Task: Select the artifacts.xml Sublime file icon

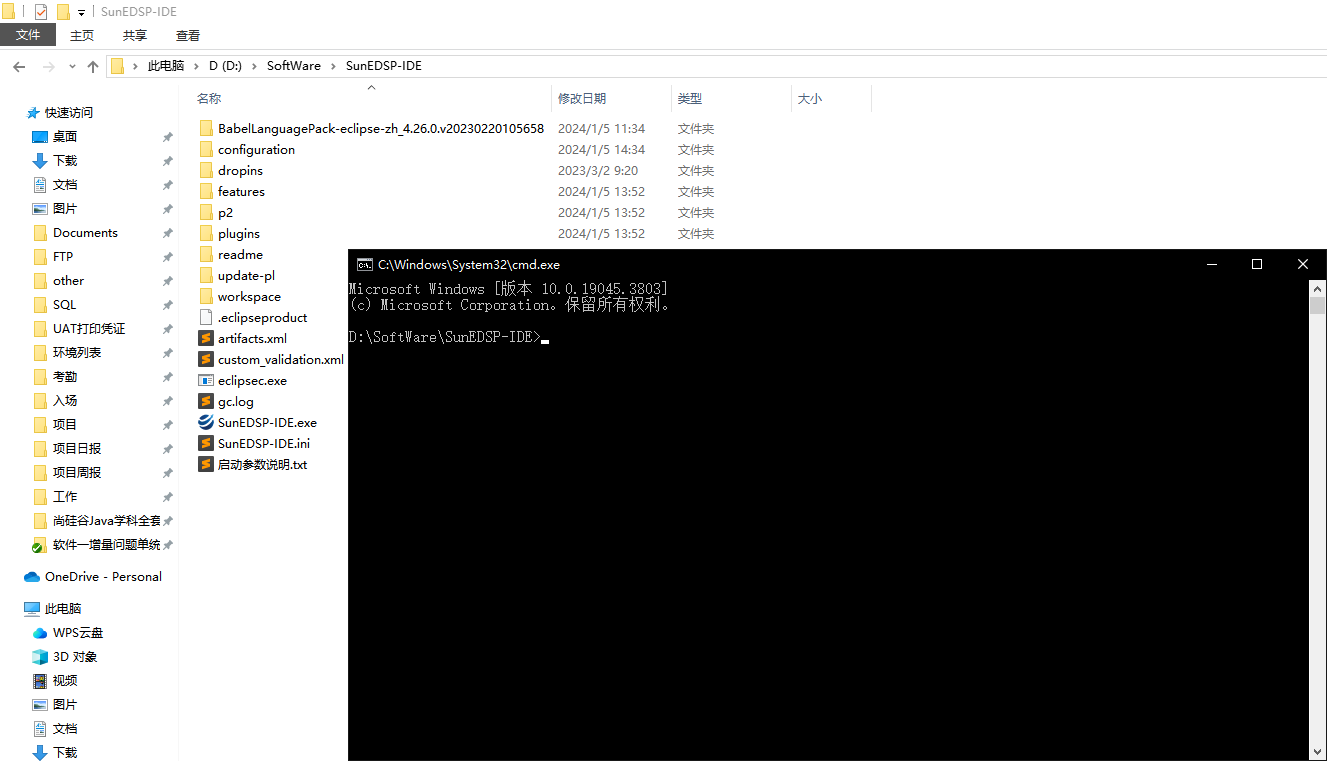Action: click(x=206, y=338)
